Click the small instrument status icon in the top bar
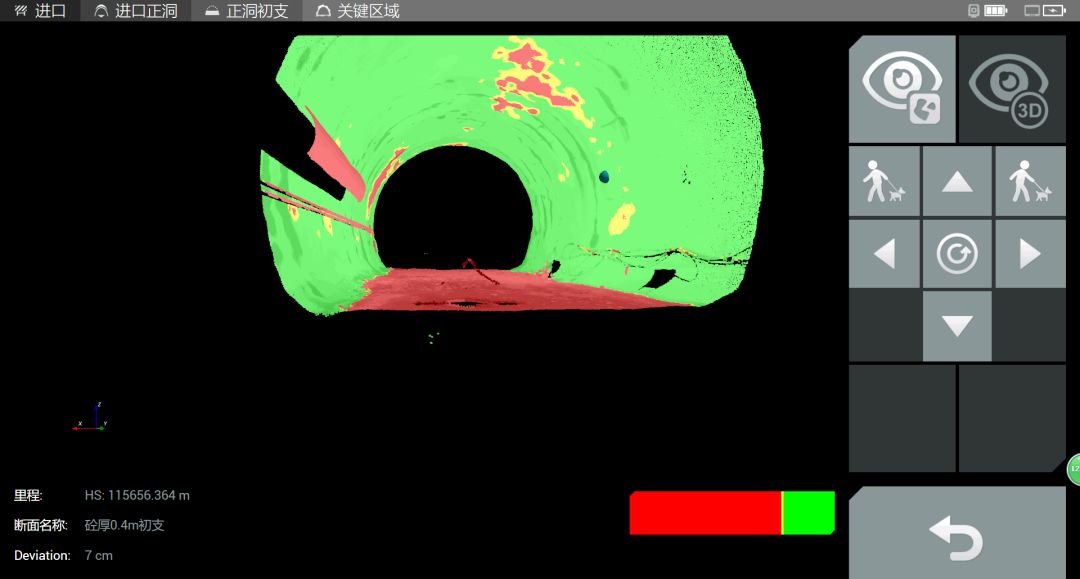 click(973, 10)
